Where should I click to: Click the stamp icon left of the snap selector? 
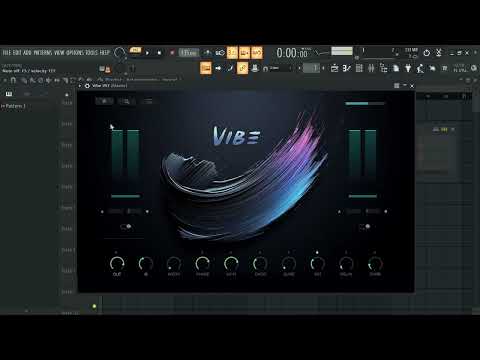(255, 68)
